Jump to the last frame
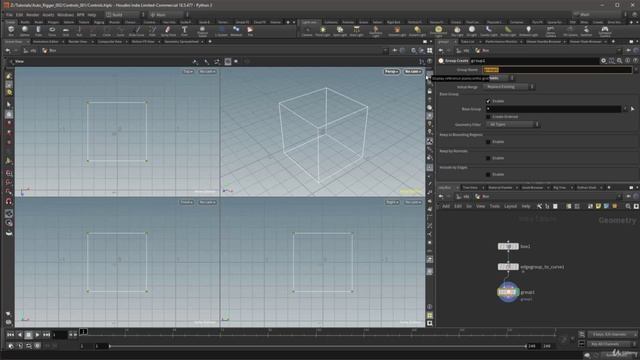This screenshot has width=640, height=360. click(46, 335)
